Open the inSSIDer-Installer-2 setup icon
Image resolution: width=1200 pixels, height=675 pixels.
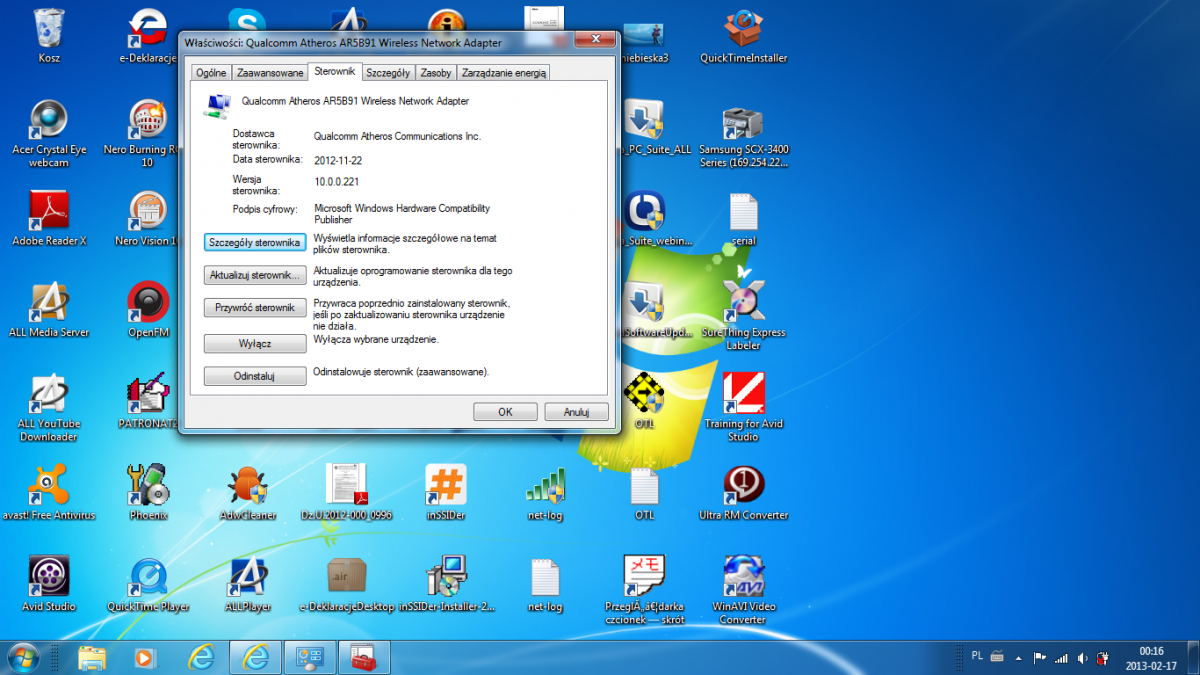click(445, 583)
